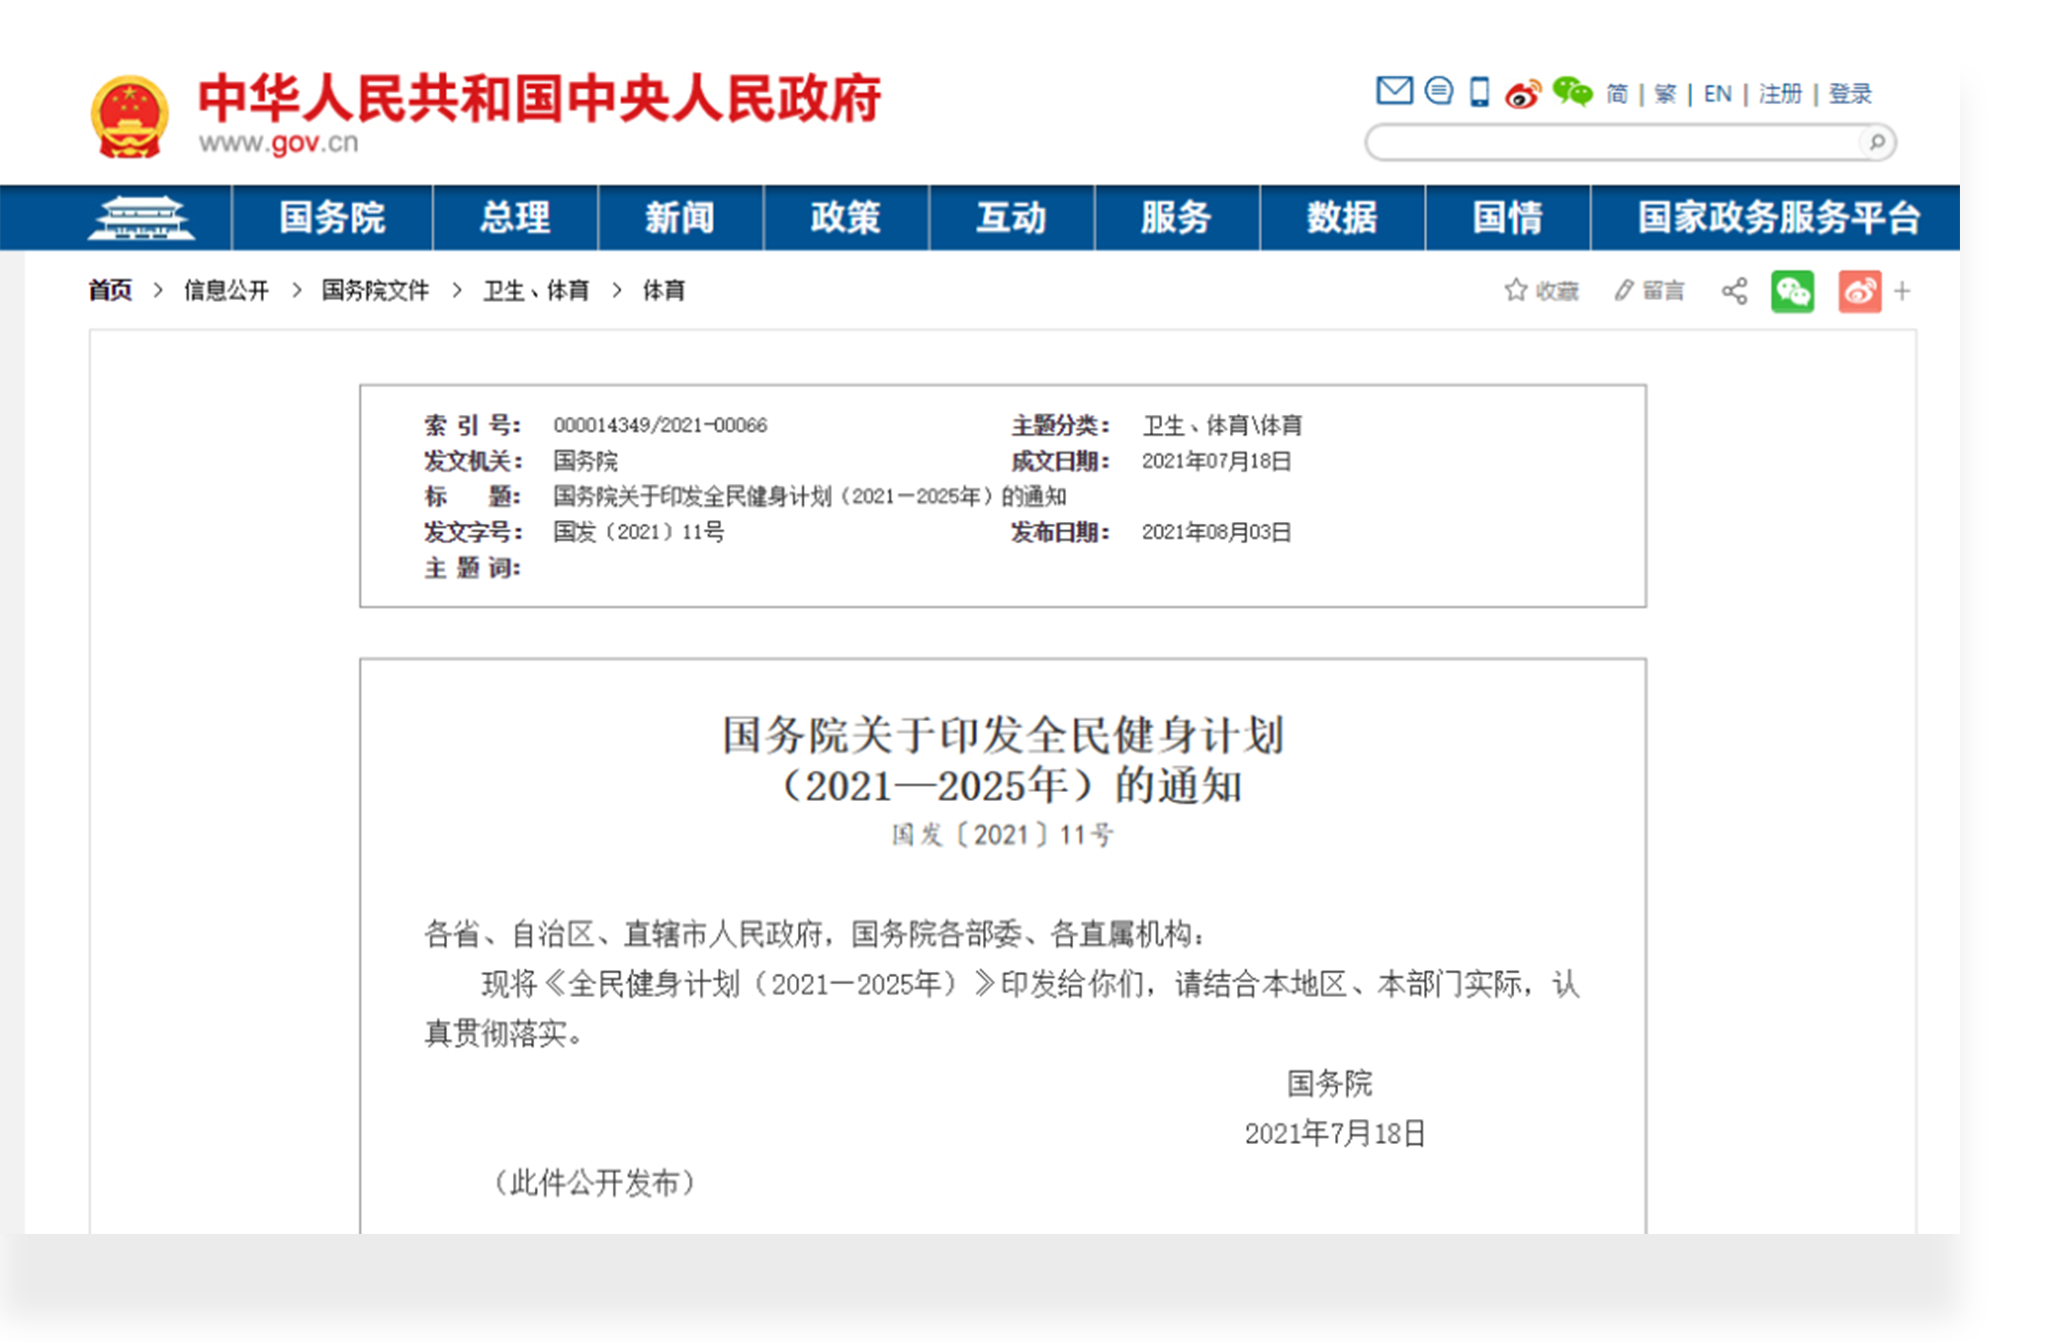The image size is (2046, 1342).
Task: Open the 国情 nav tab
Action: [1508, 217]
